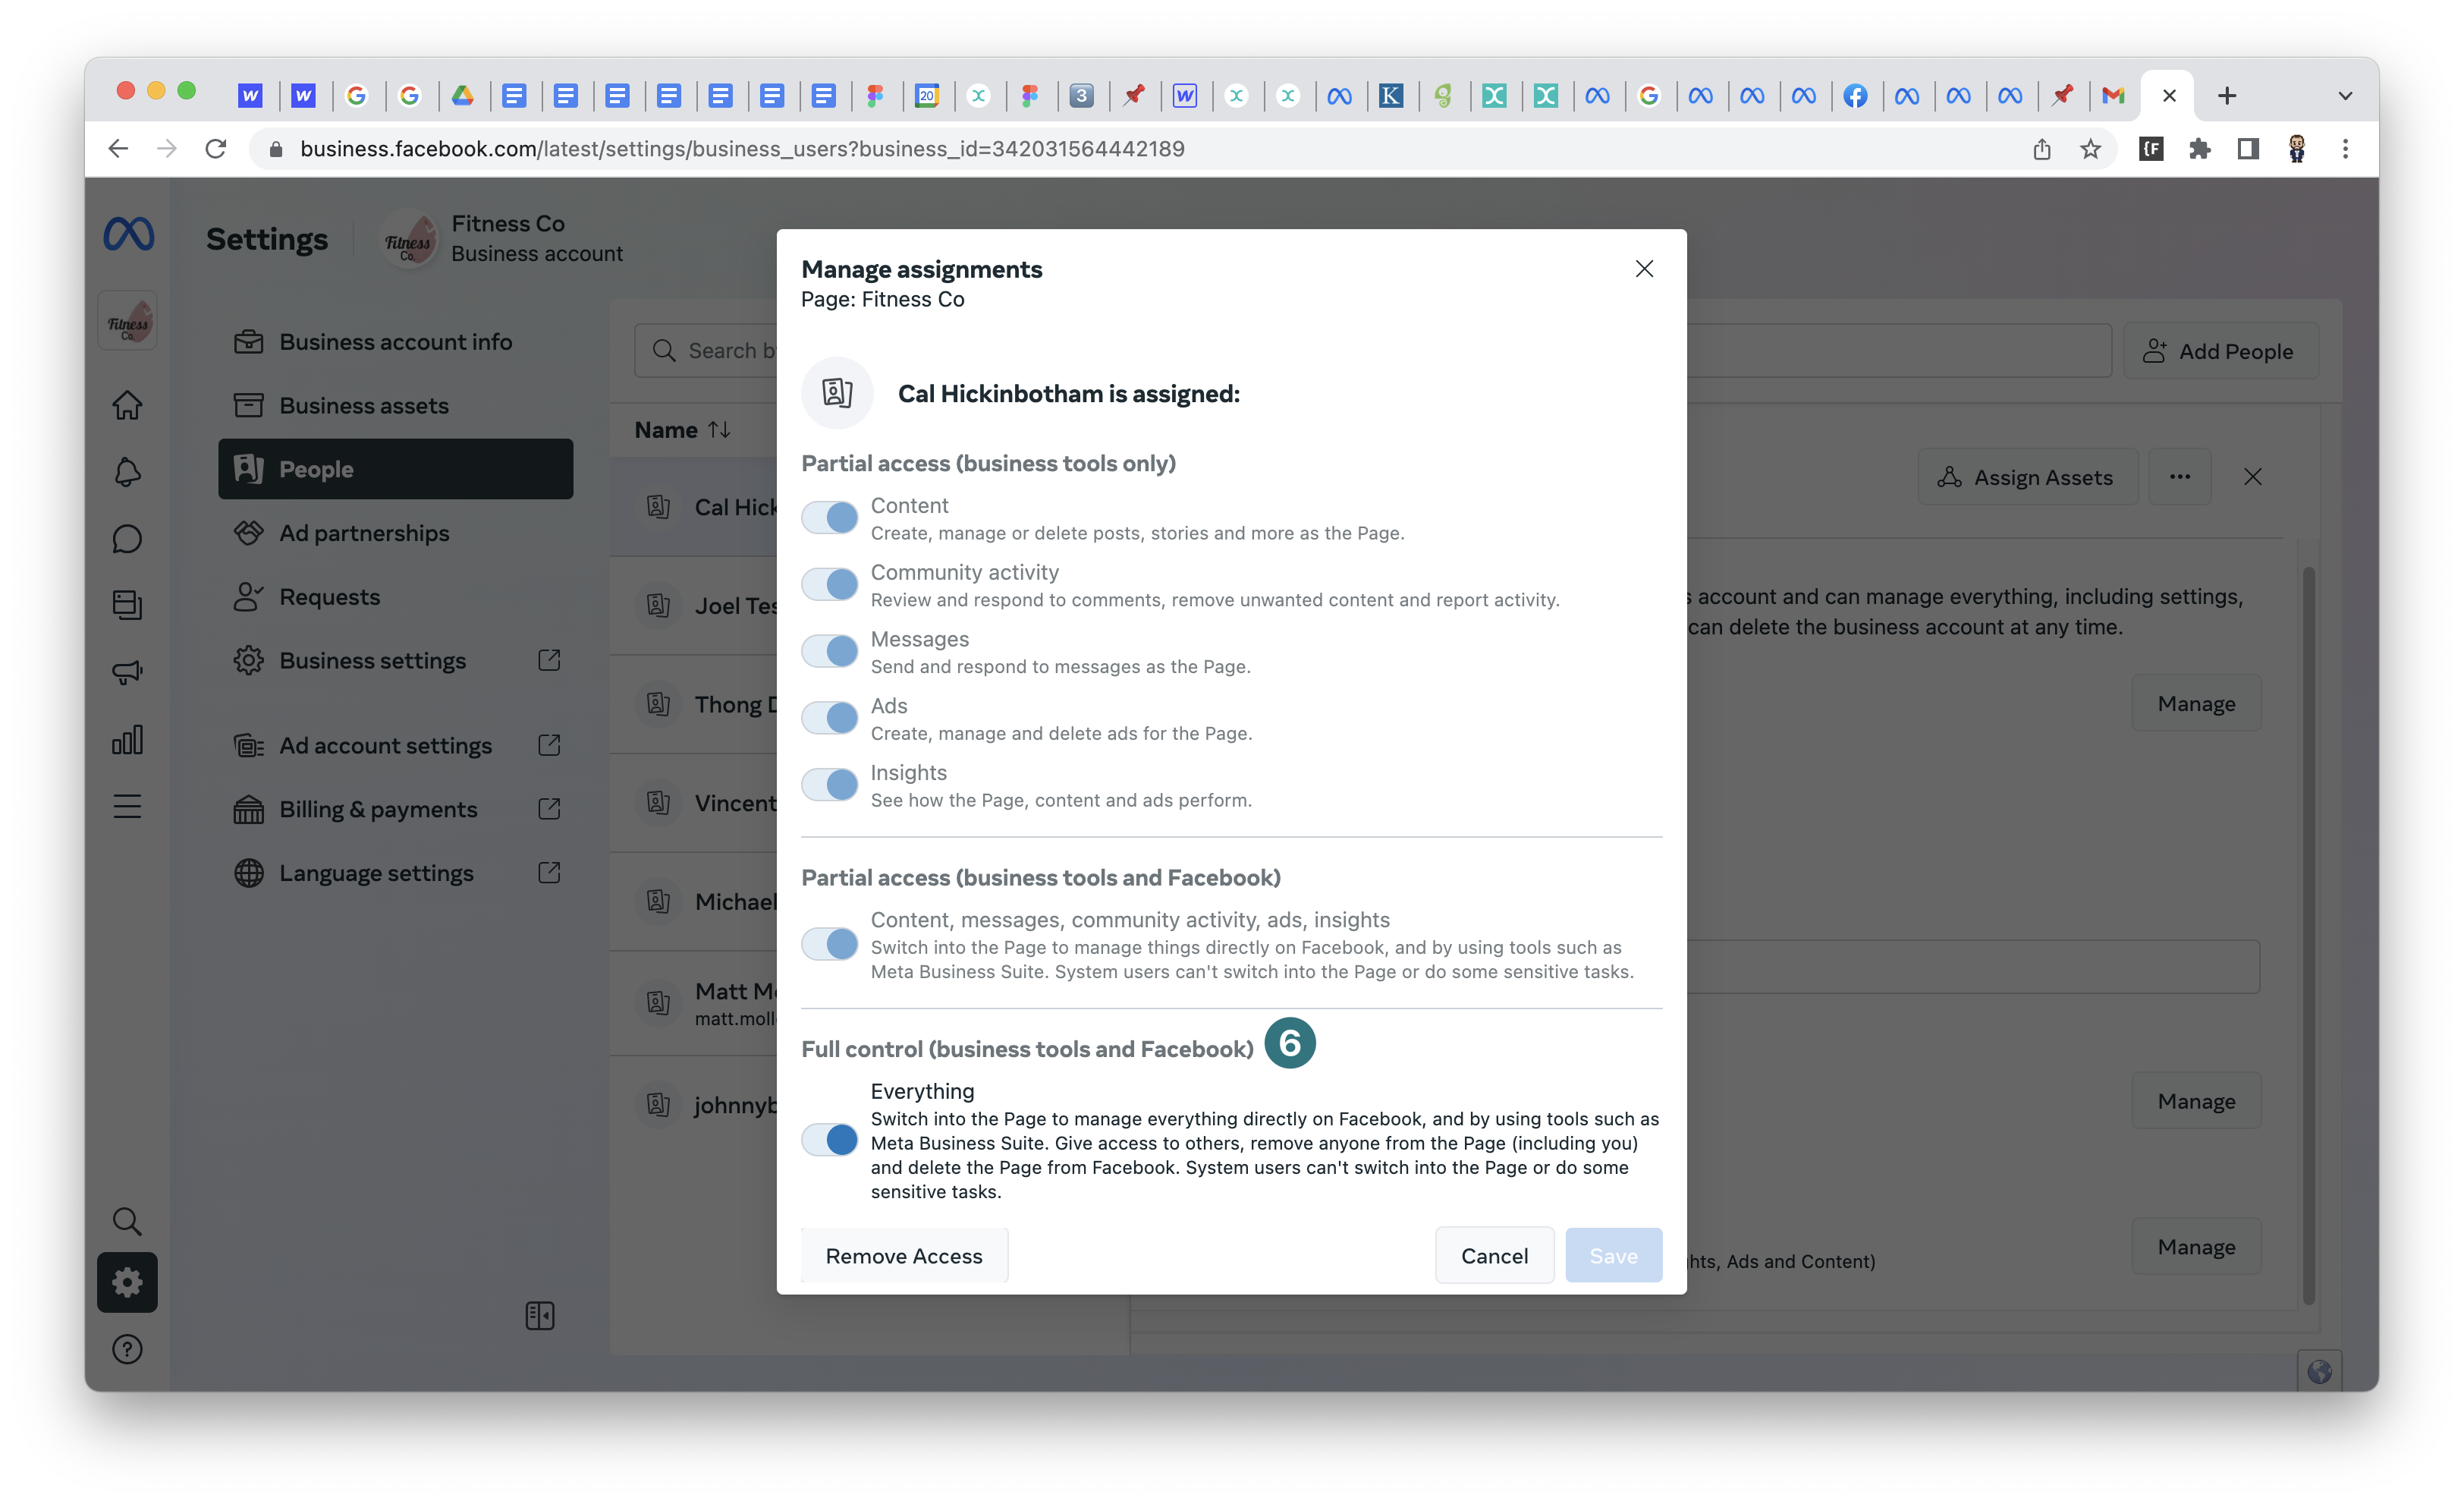Toggle partial access business tools and Facebook switch
2464x1504 pixels.
829,944
